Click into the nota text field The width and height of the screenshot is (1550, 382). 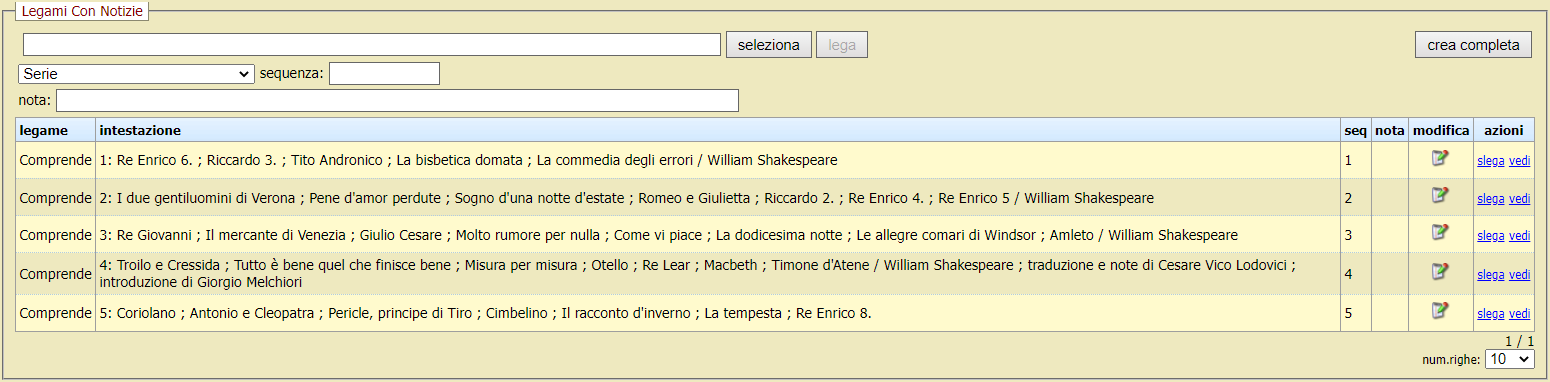point(397,100)
